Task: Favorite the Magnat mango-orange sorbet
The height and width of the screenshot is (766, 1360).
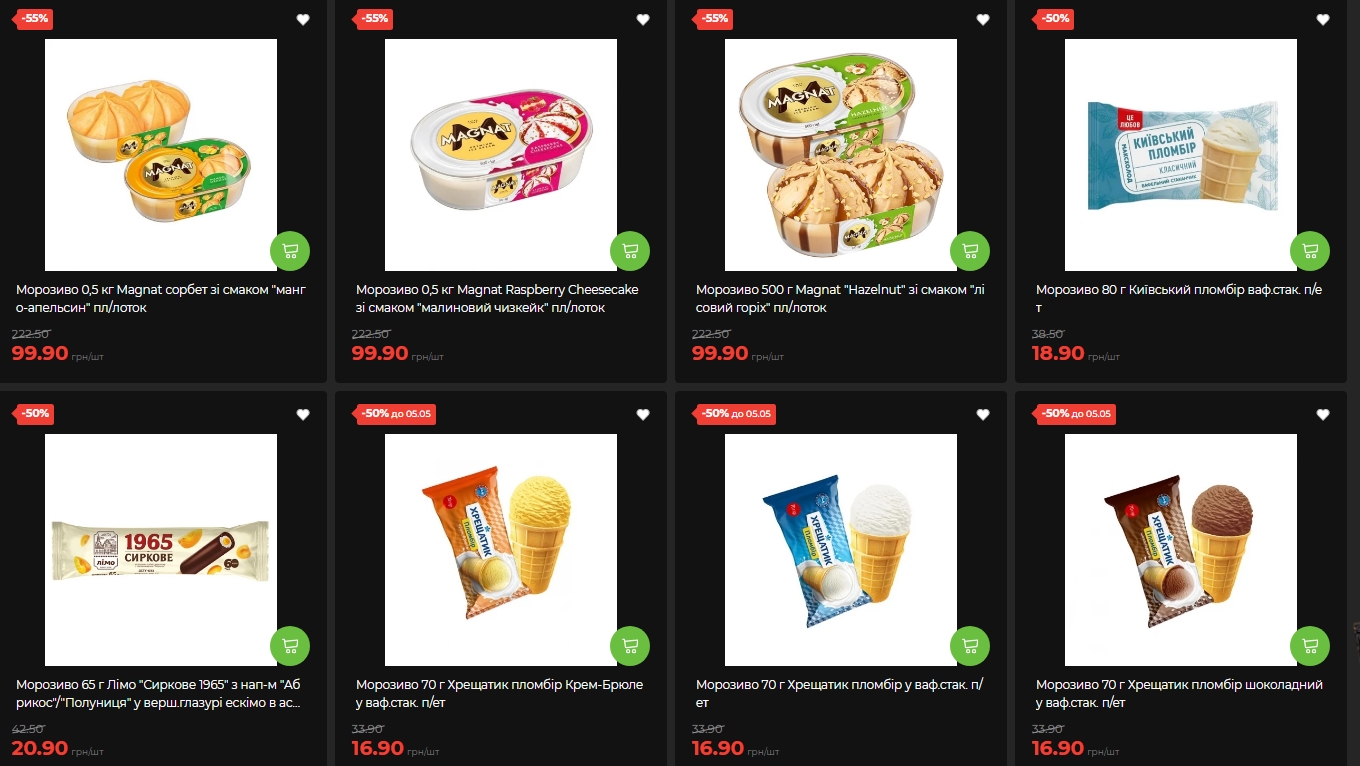Action: click(x=303, y=19)
